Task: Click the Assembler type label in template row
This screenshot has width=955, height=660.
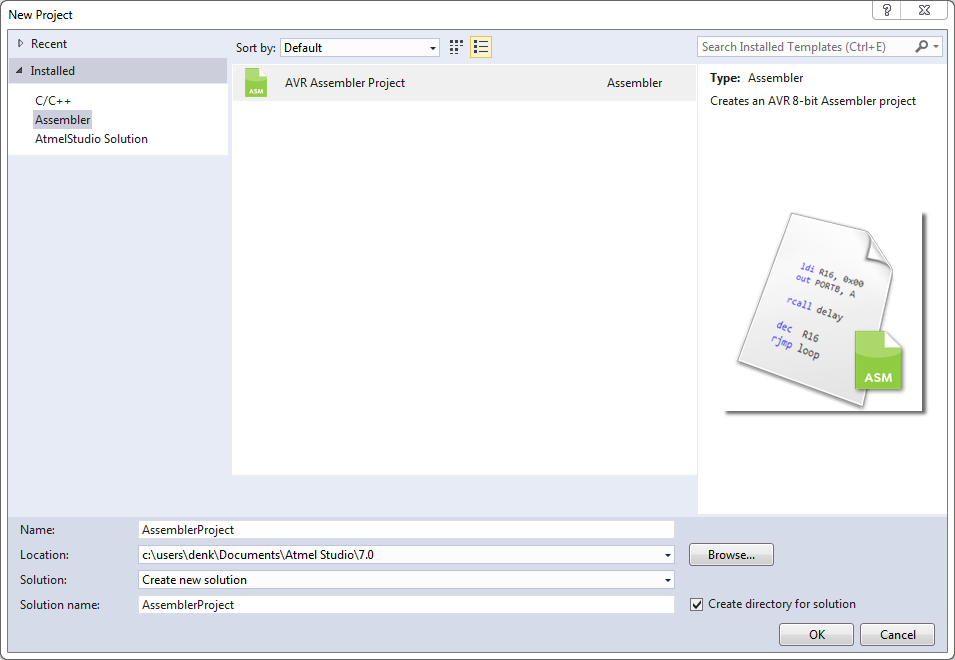Action: (x=634, y=83)
